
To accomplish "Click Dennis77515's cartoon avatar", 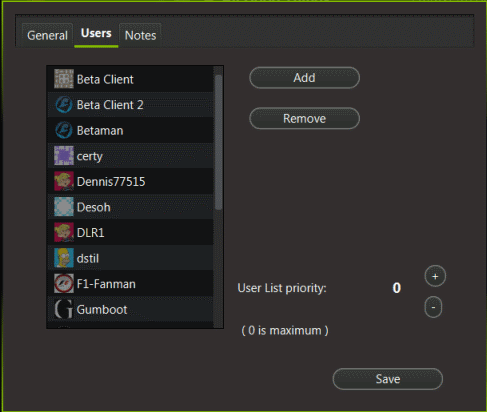I will pos(64,181).
